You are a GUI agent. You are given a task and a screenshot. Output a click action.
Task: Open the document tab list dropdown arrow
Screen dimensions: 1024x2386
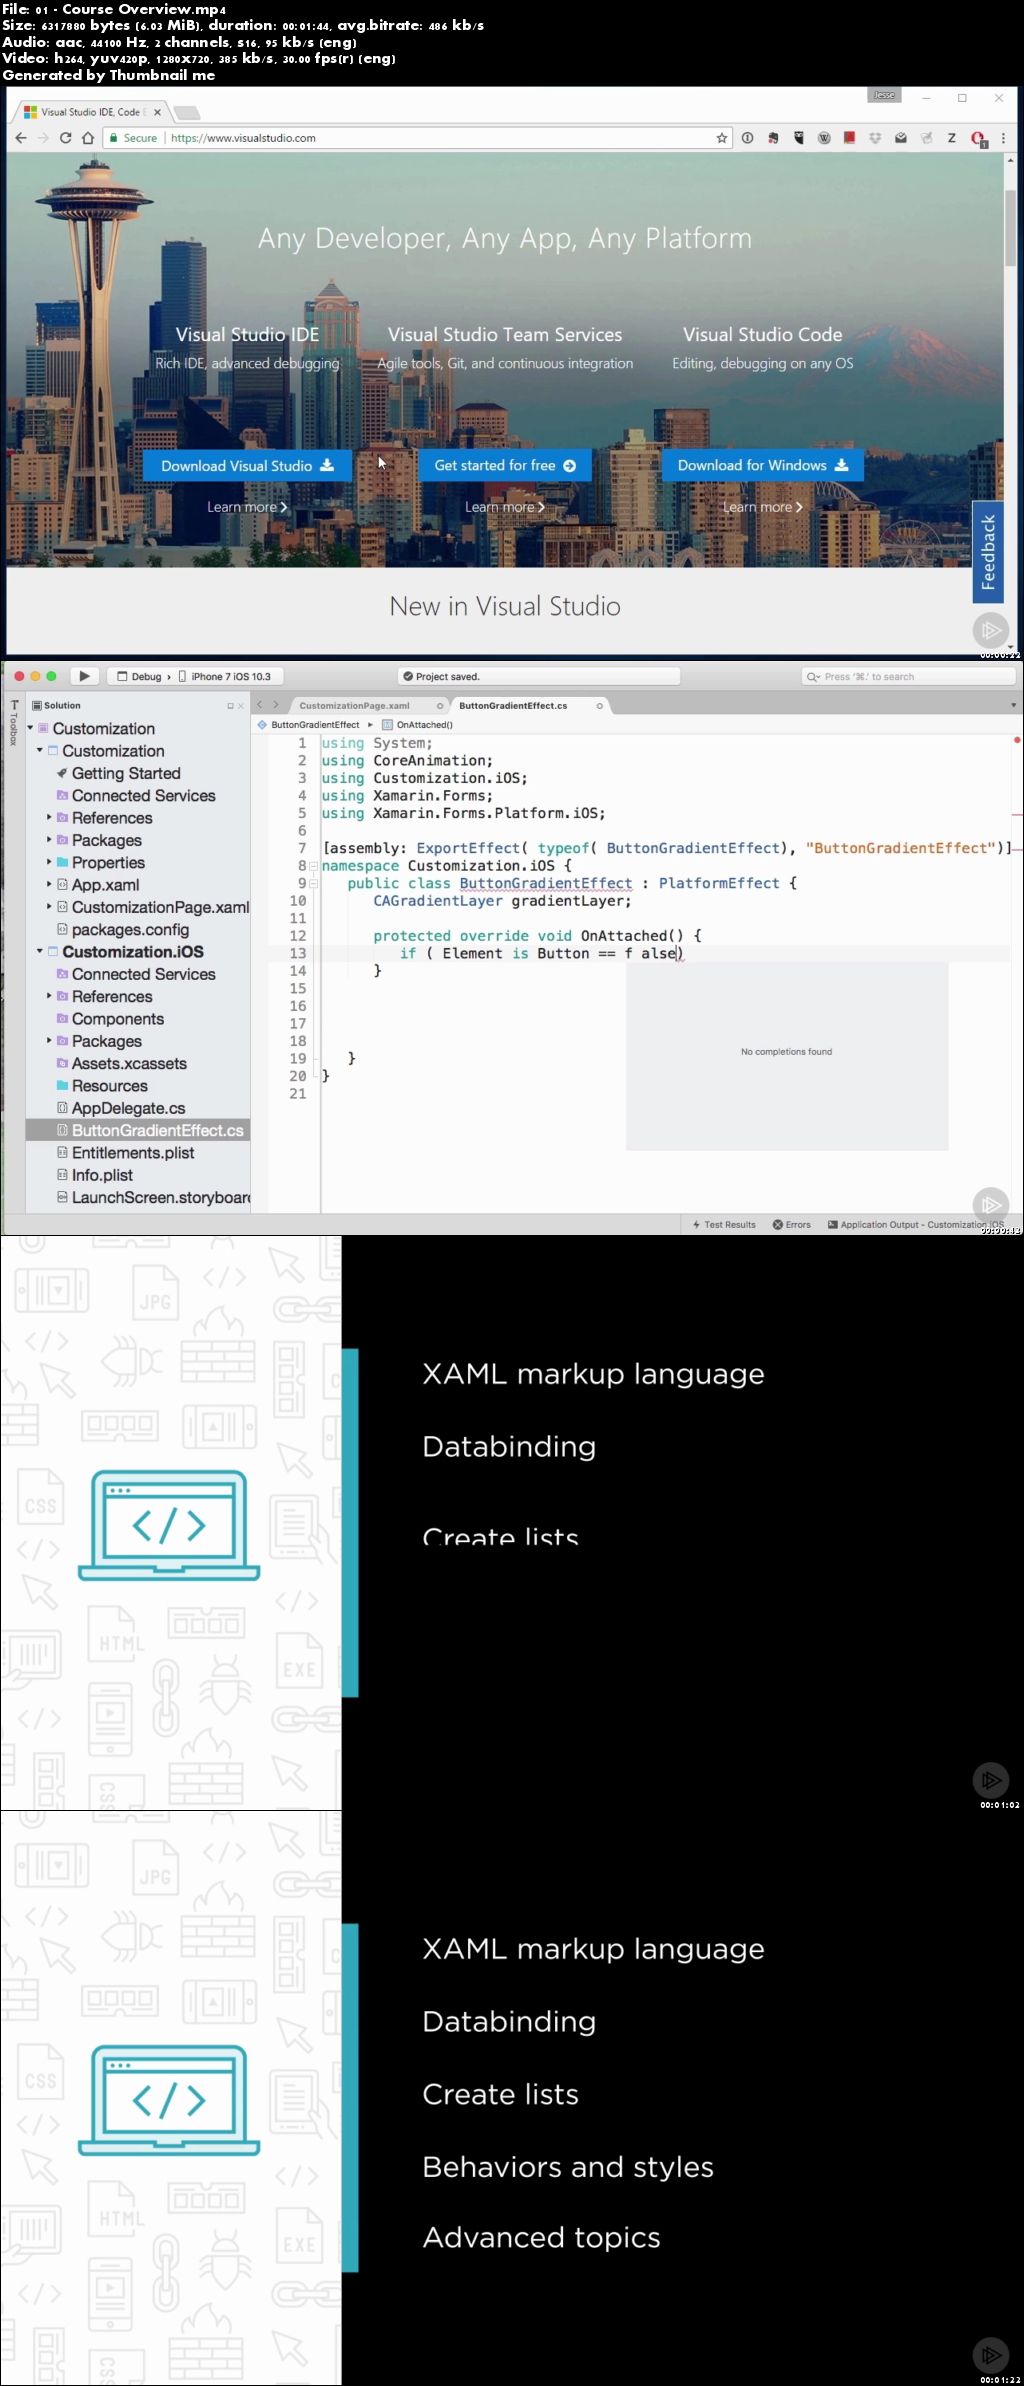coord(1013,706)
